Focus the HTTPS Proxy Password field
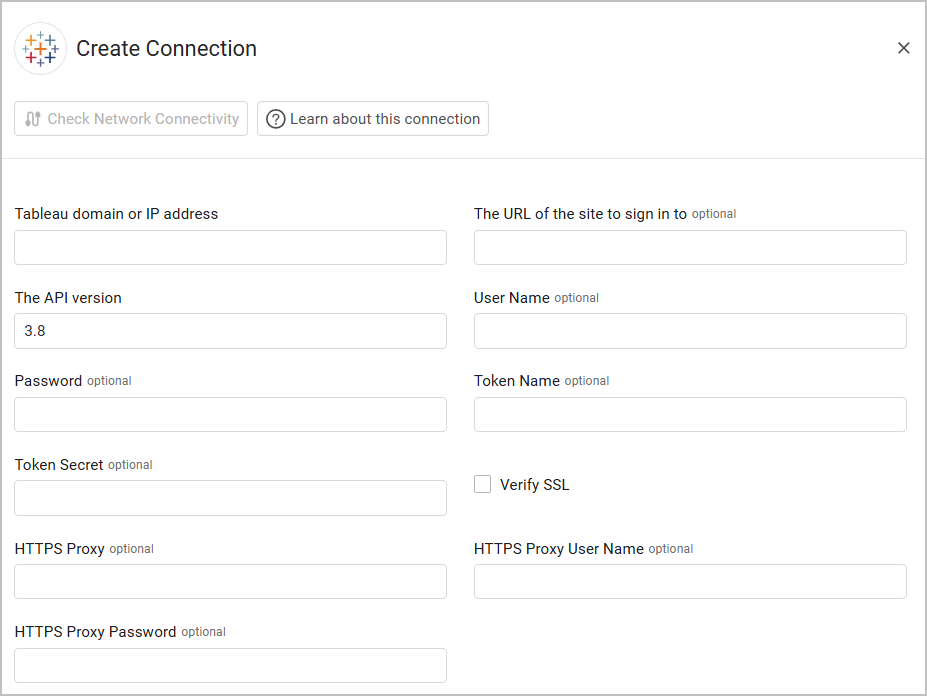Image resolution: width=927 pixels, height=696 pixels. coord(230,665)
